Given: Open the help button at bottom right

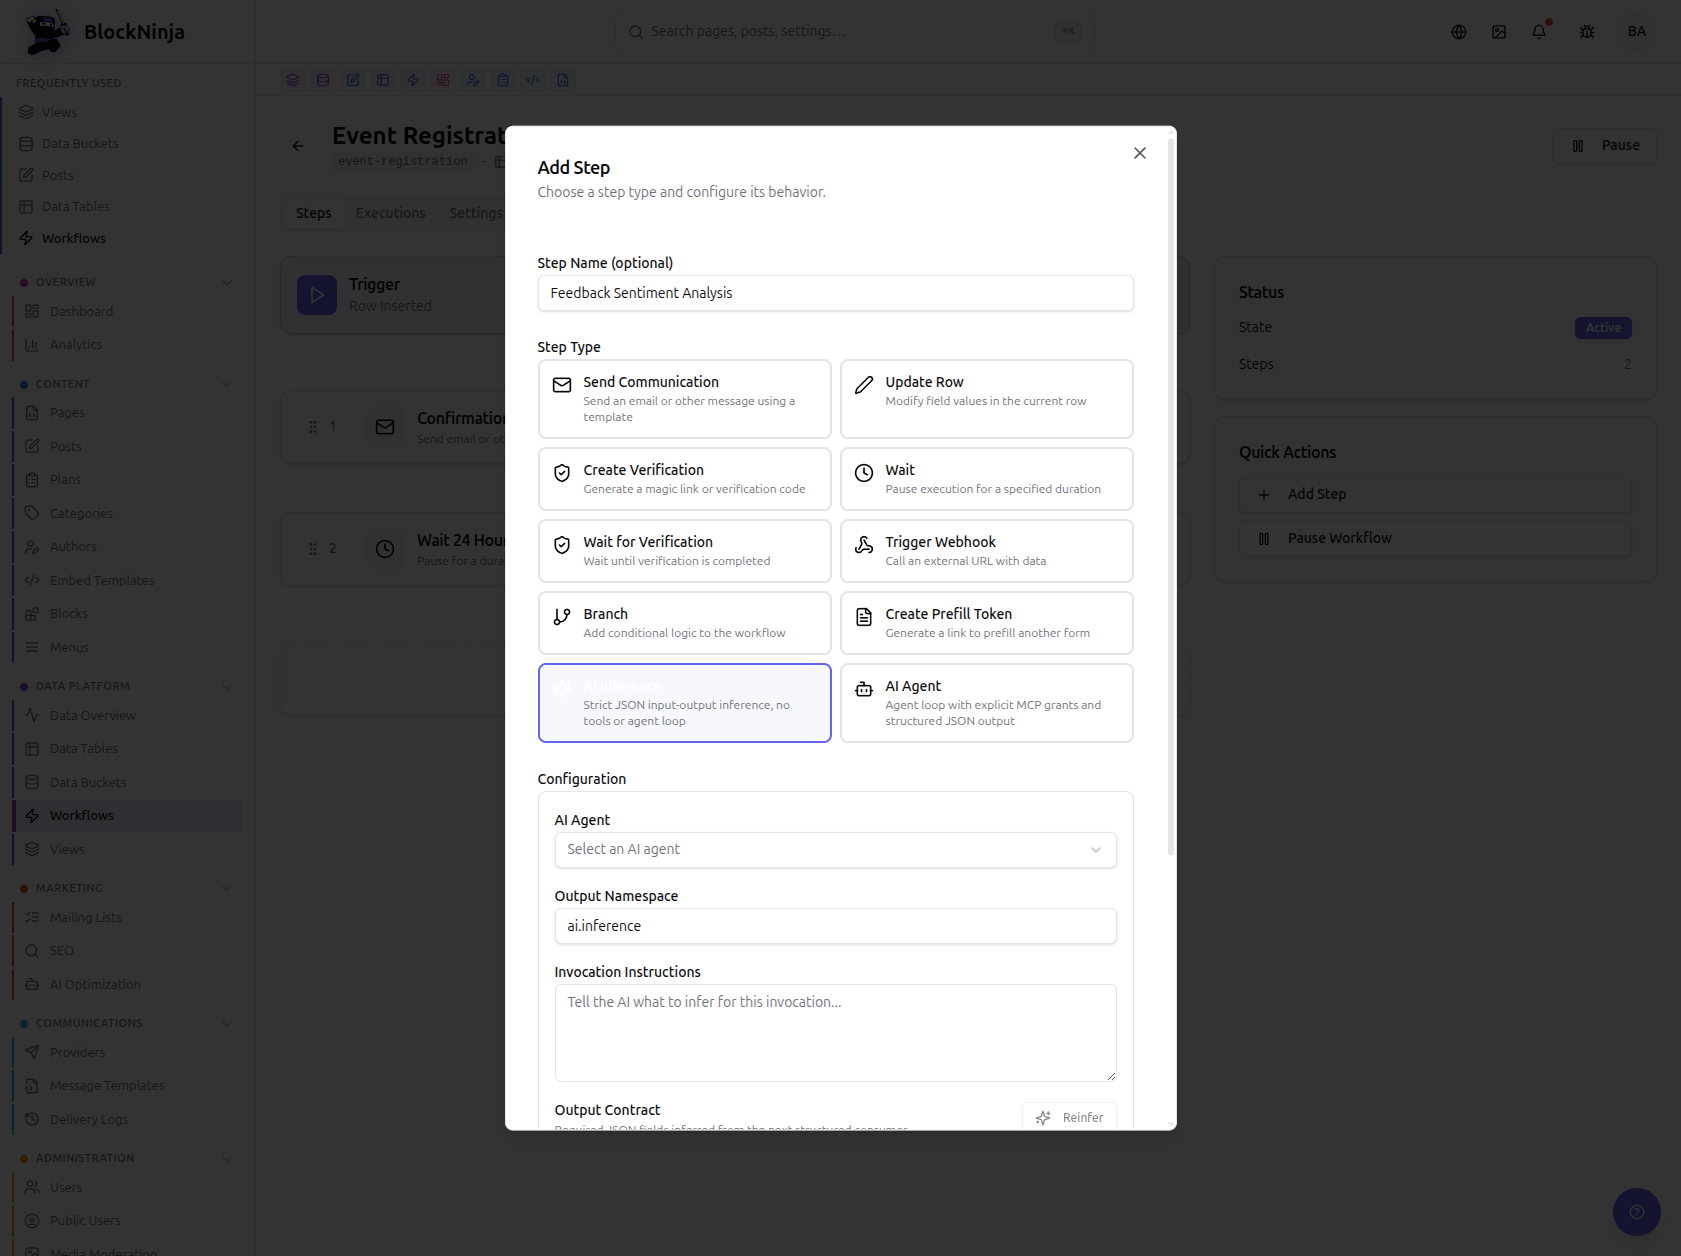Looking at the screenshot, I should [1636, 1212].
